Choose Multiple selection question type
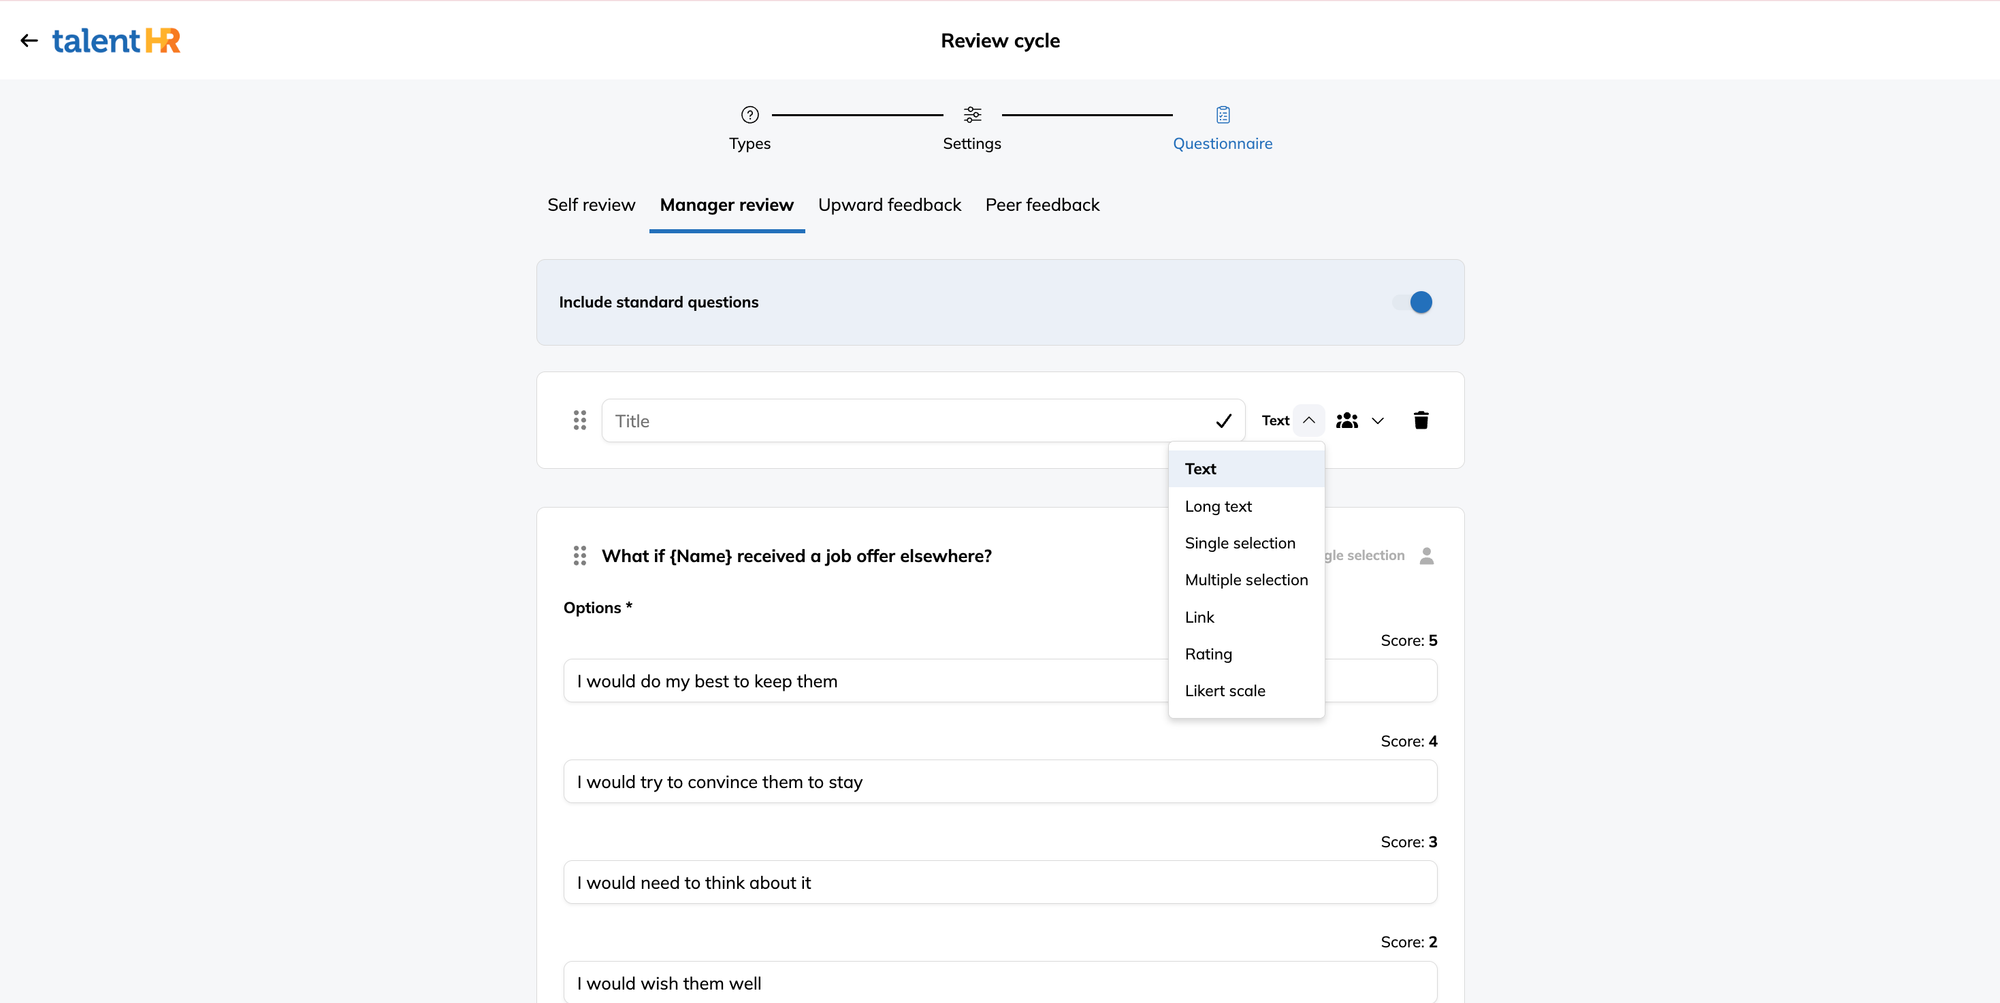2000x1003 pixels. click(x=1246, y=580)
